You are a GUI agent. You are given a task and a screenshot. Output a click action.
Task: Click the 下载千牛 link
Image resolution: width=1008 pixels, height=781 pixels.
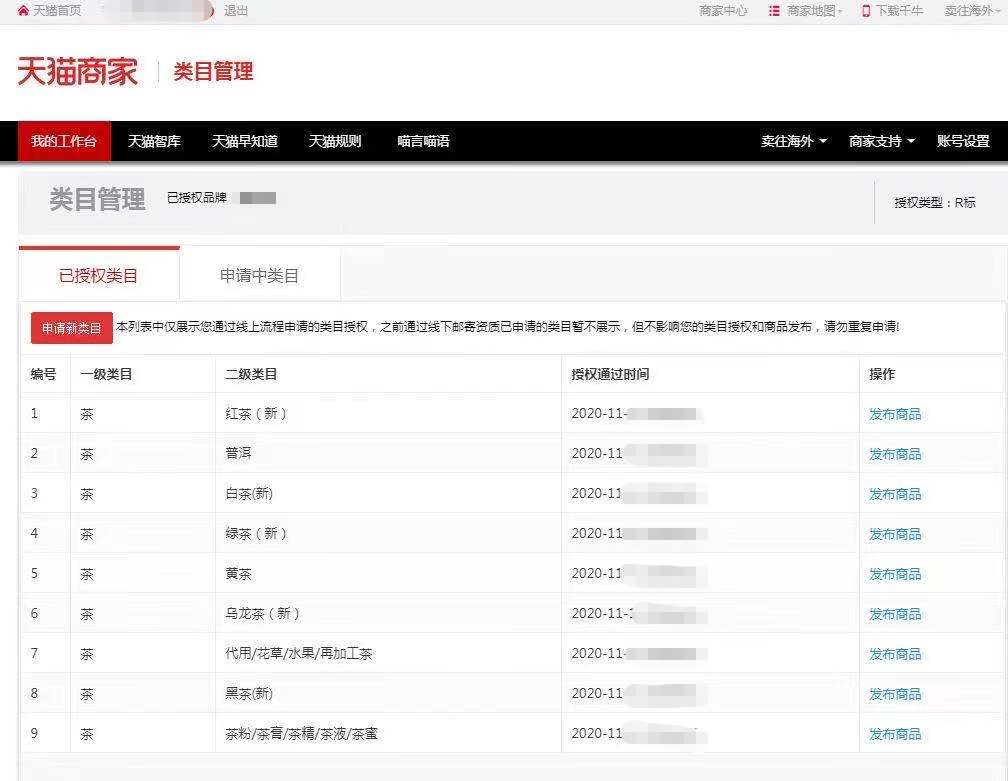point(899,11)
